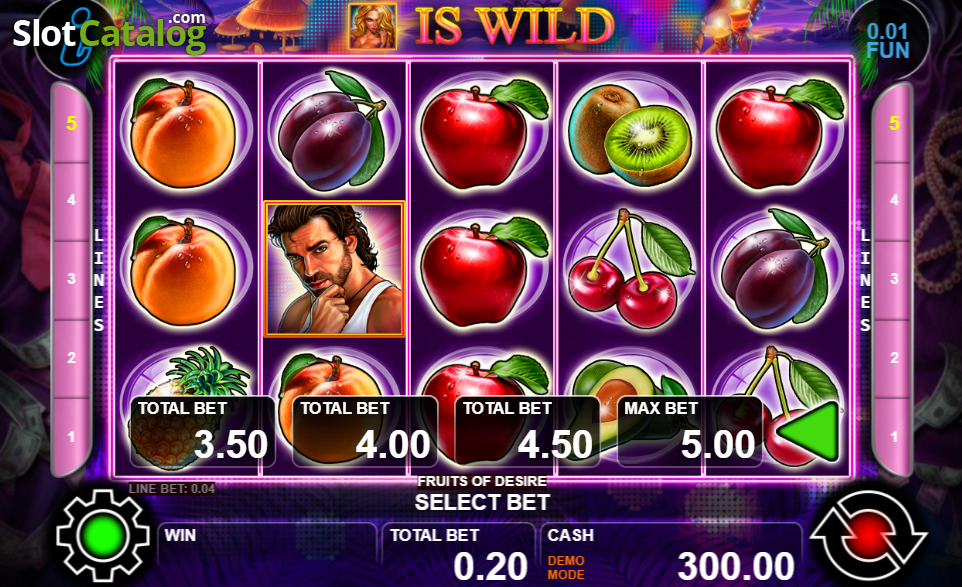Select the 3.50 total bet option
This screenshot has width=962, height=587.
pyautogui.click(x=203, y=431)
